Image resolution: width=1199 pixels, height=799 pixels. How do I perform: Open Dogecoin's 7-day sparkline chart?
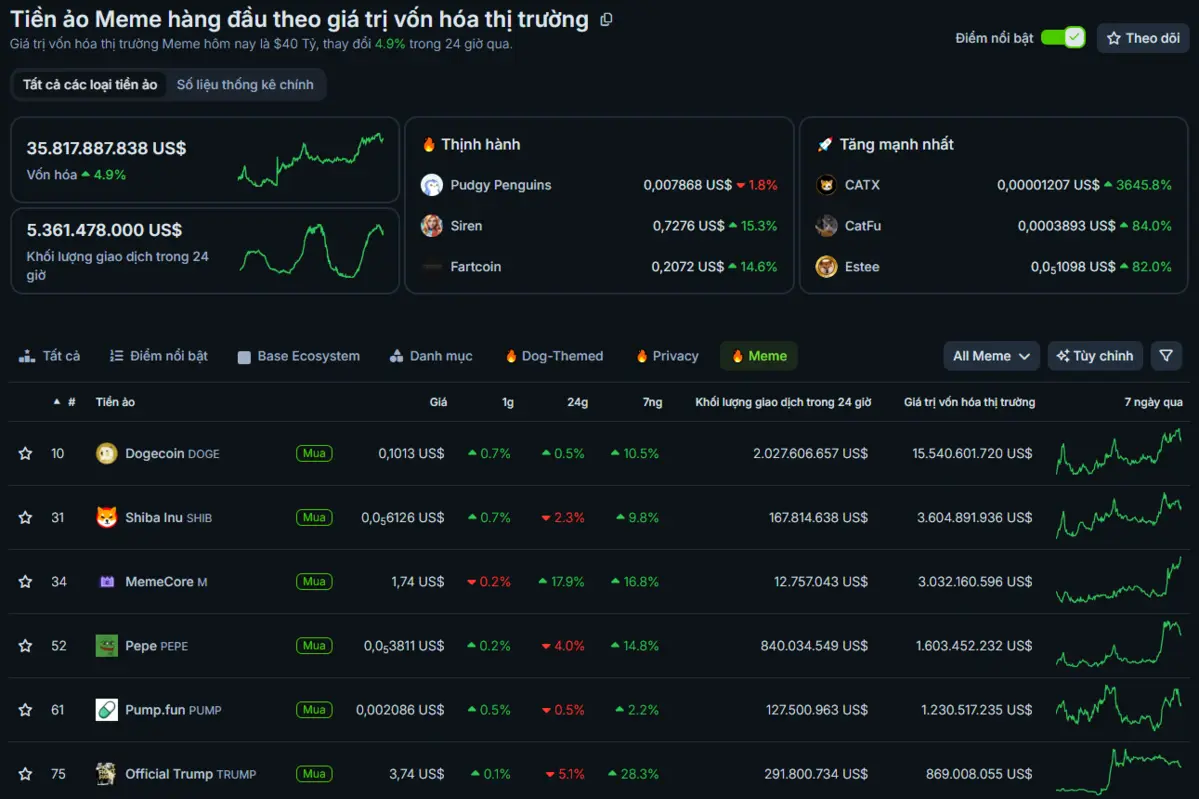1119,453
